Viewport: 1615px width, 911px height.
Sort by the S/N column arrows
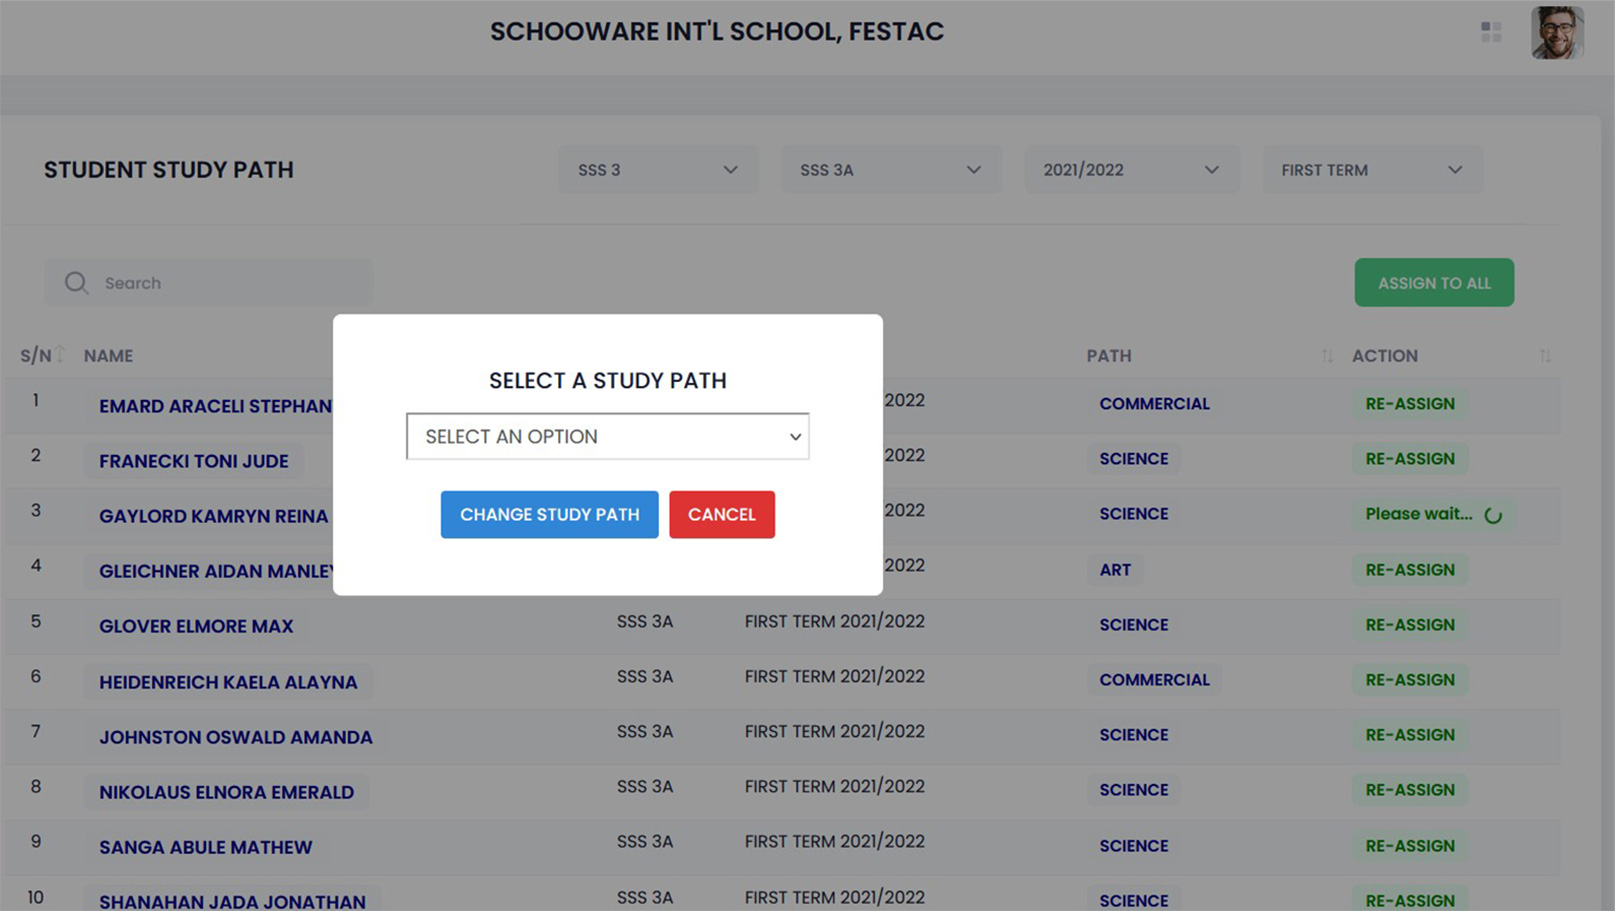click(x=60, y=355)
